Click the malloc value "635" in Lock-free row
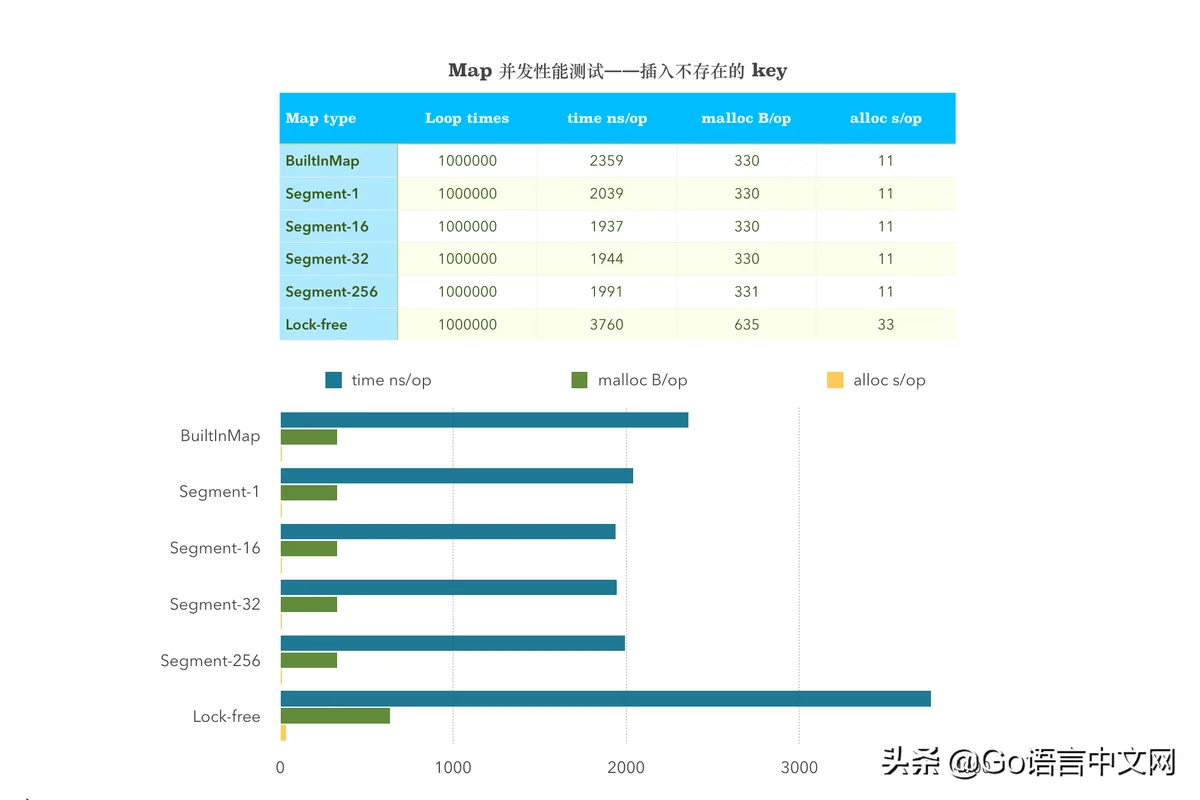Screen dimensions: 1200x800 [746, 325]
